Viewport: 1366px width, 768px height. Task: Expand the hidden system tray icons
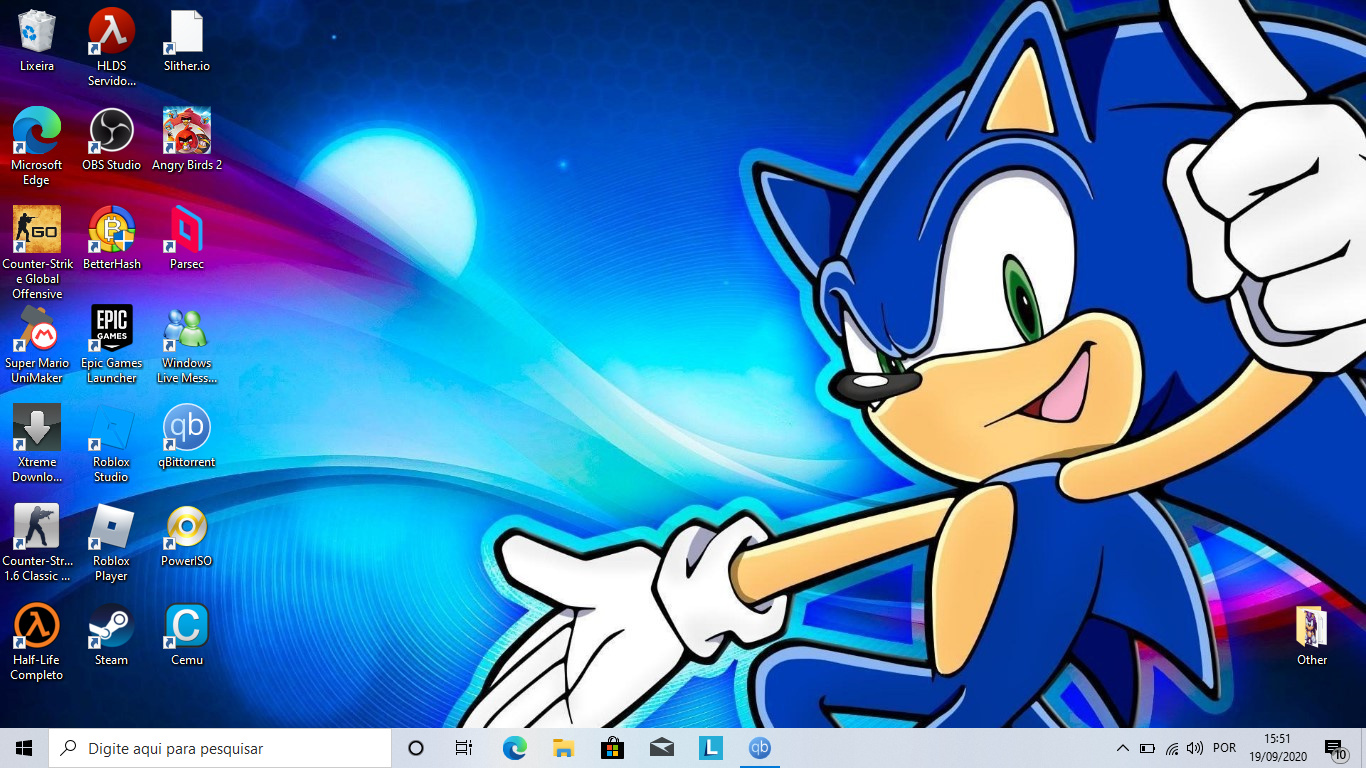(x=1122, y=748)
